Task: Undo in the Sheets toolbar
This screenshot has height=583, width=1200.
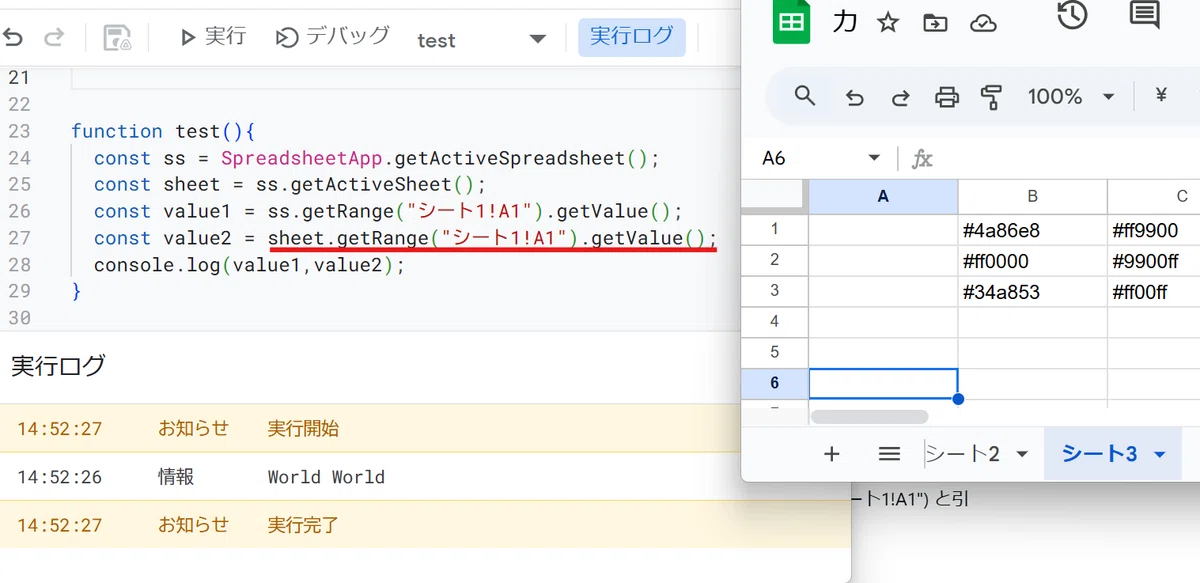Action: click(854, 97)
